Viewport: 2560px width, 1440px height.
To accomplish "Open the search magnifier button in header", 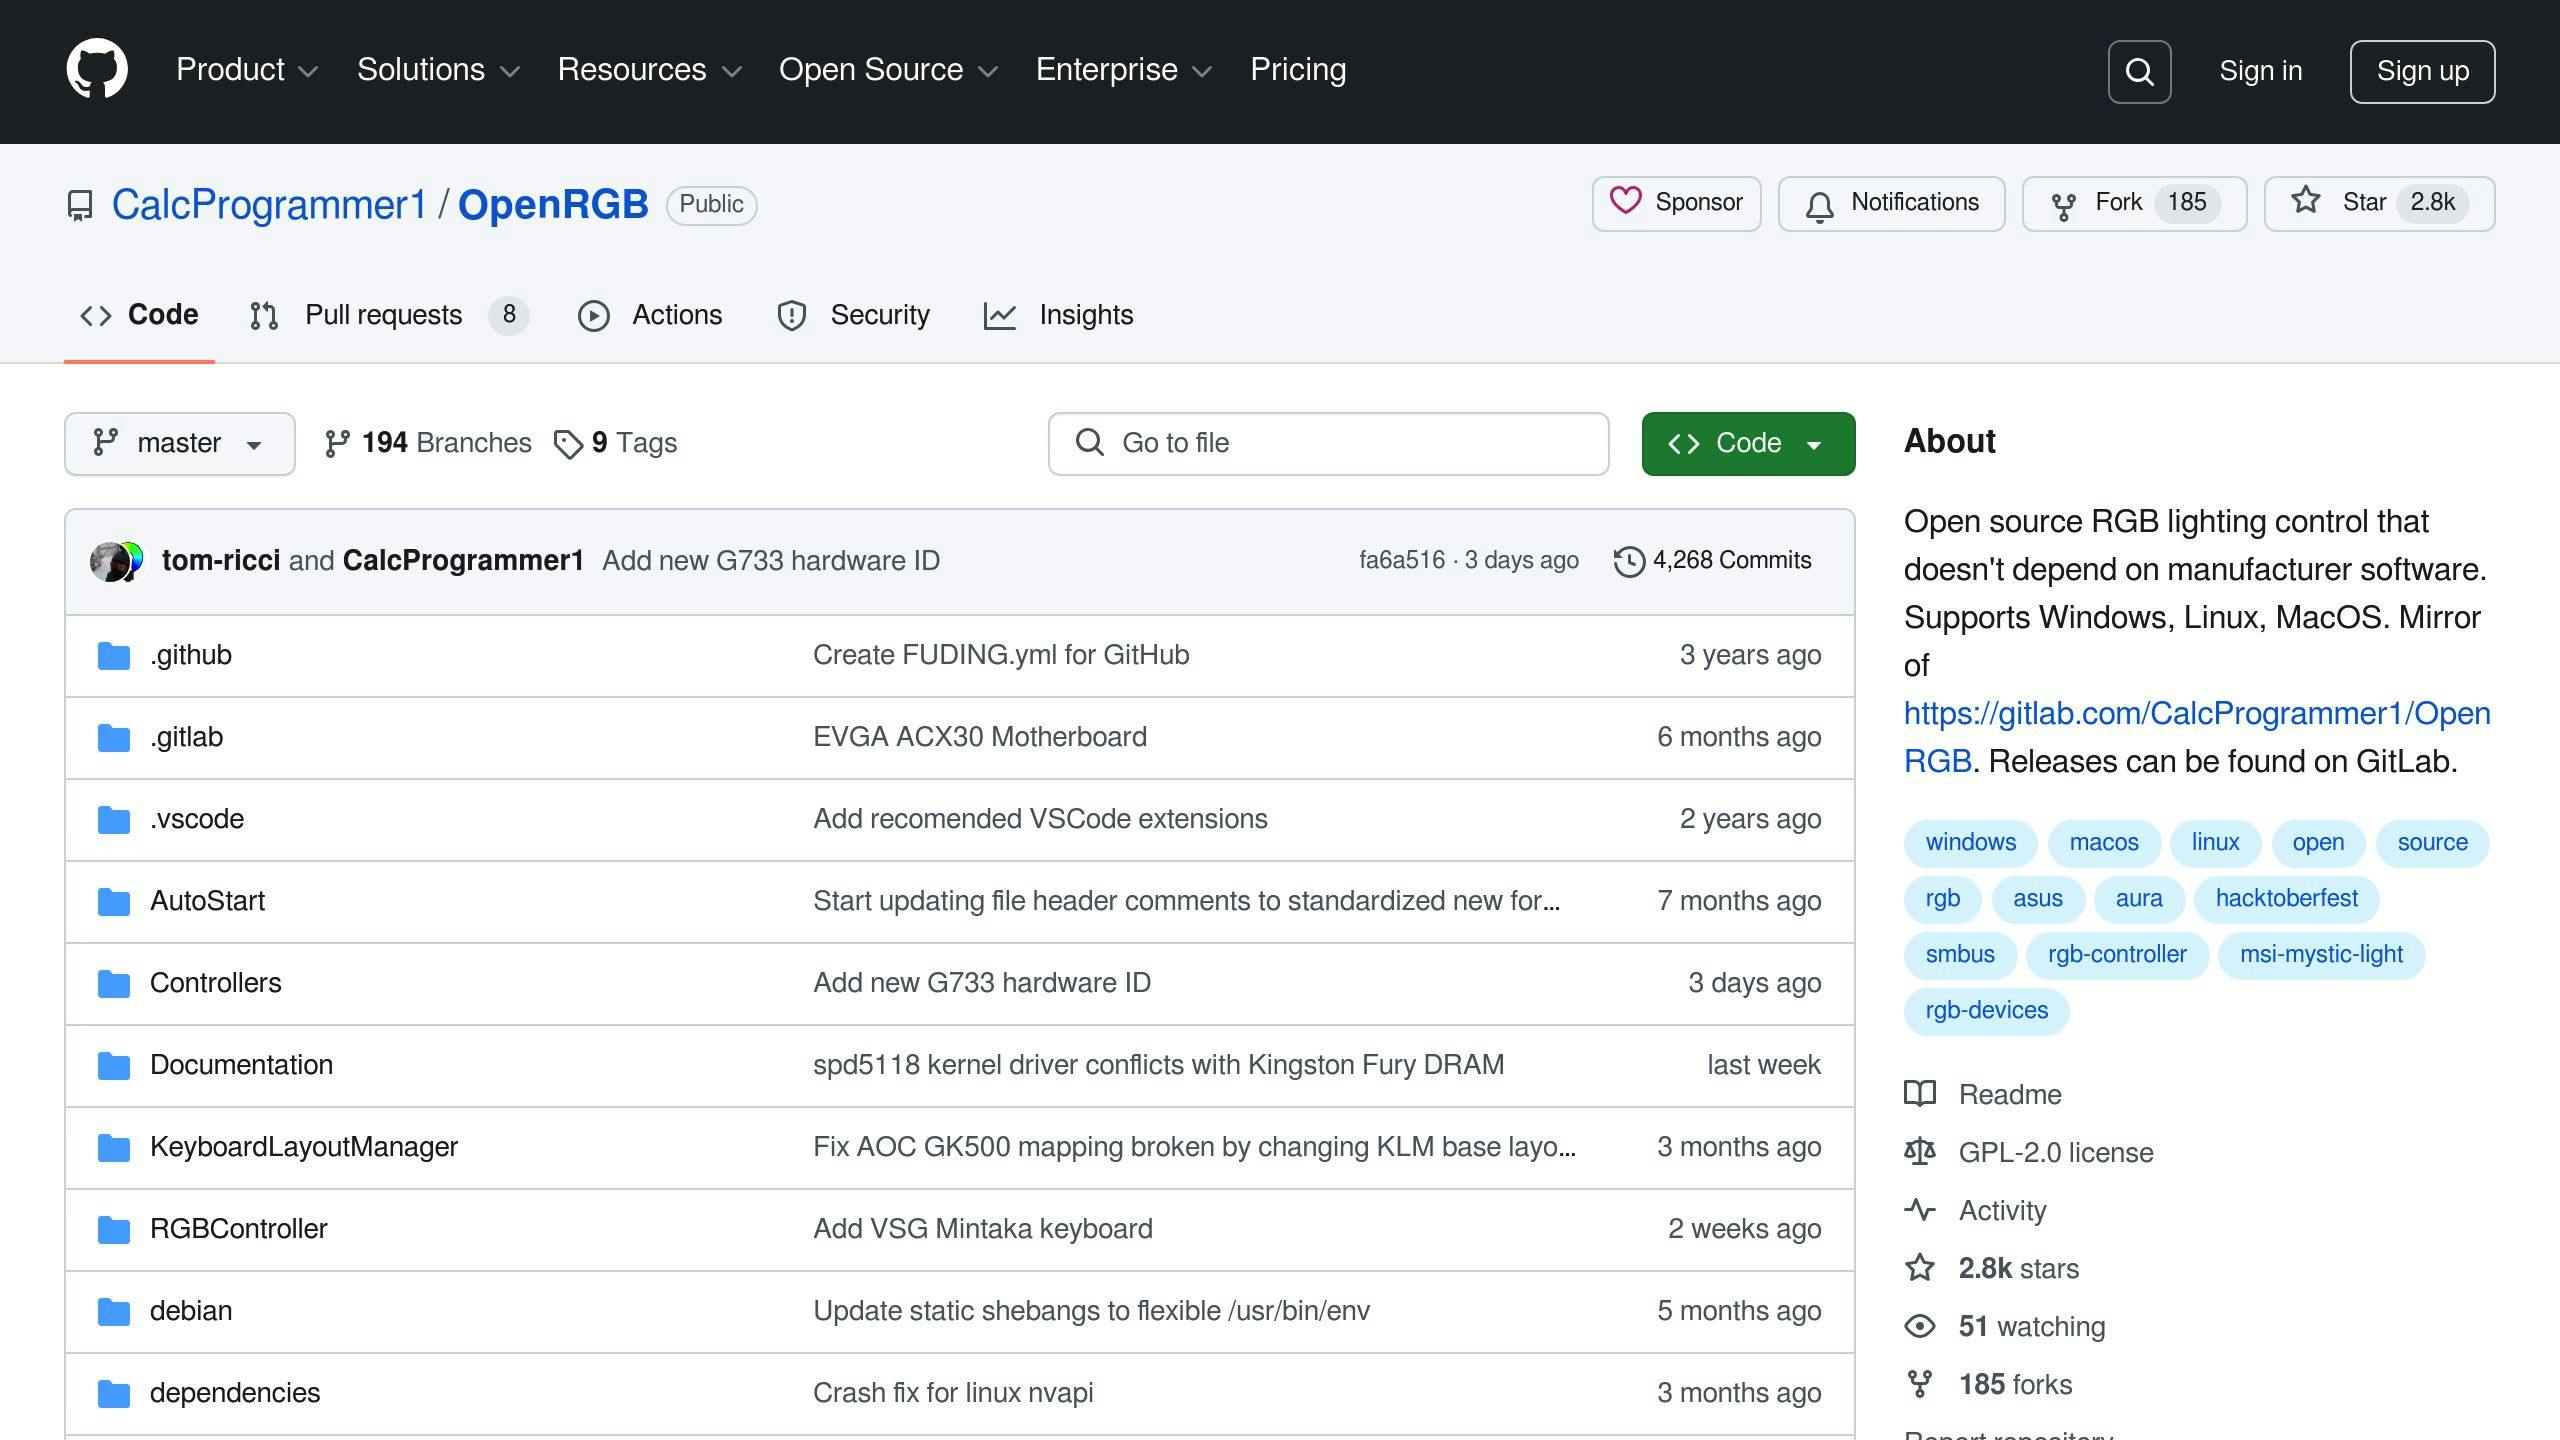I will pos(2139,71).
